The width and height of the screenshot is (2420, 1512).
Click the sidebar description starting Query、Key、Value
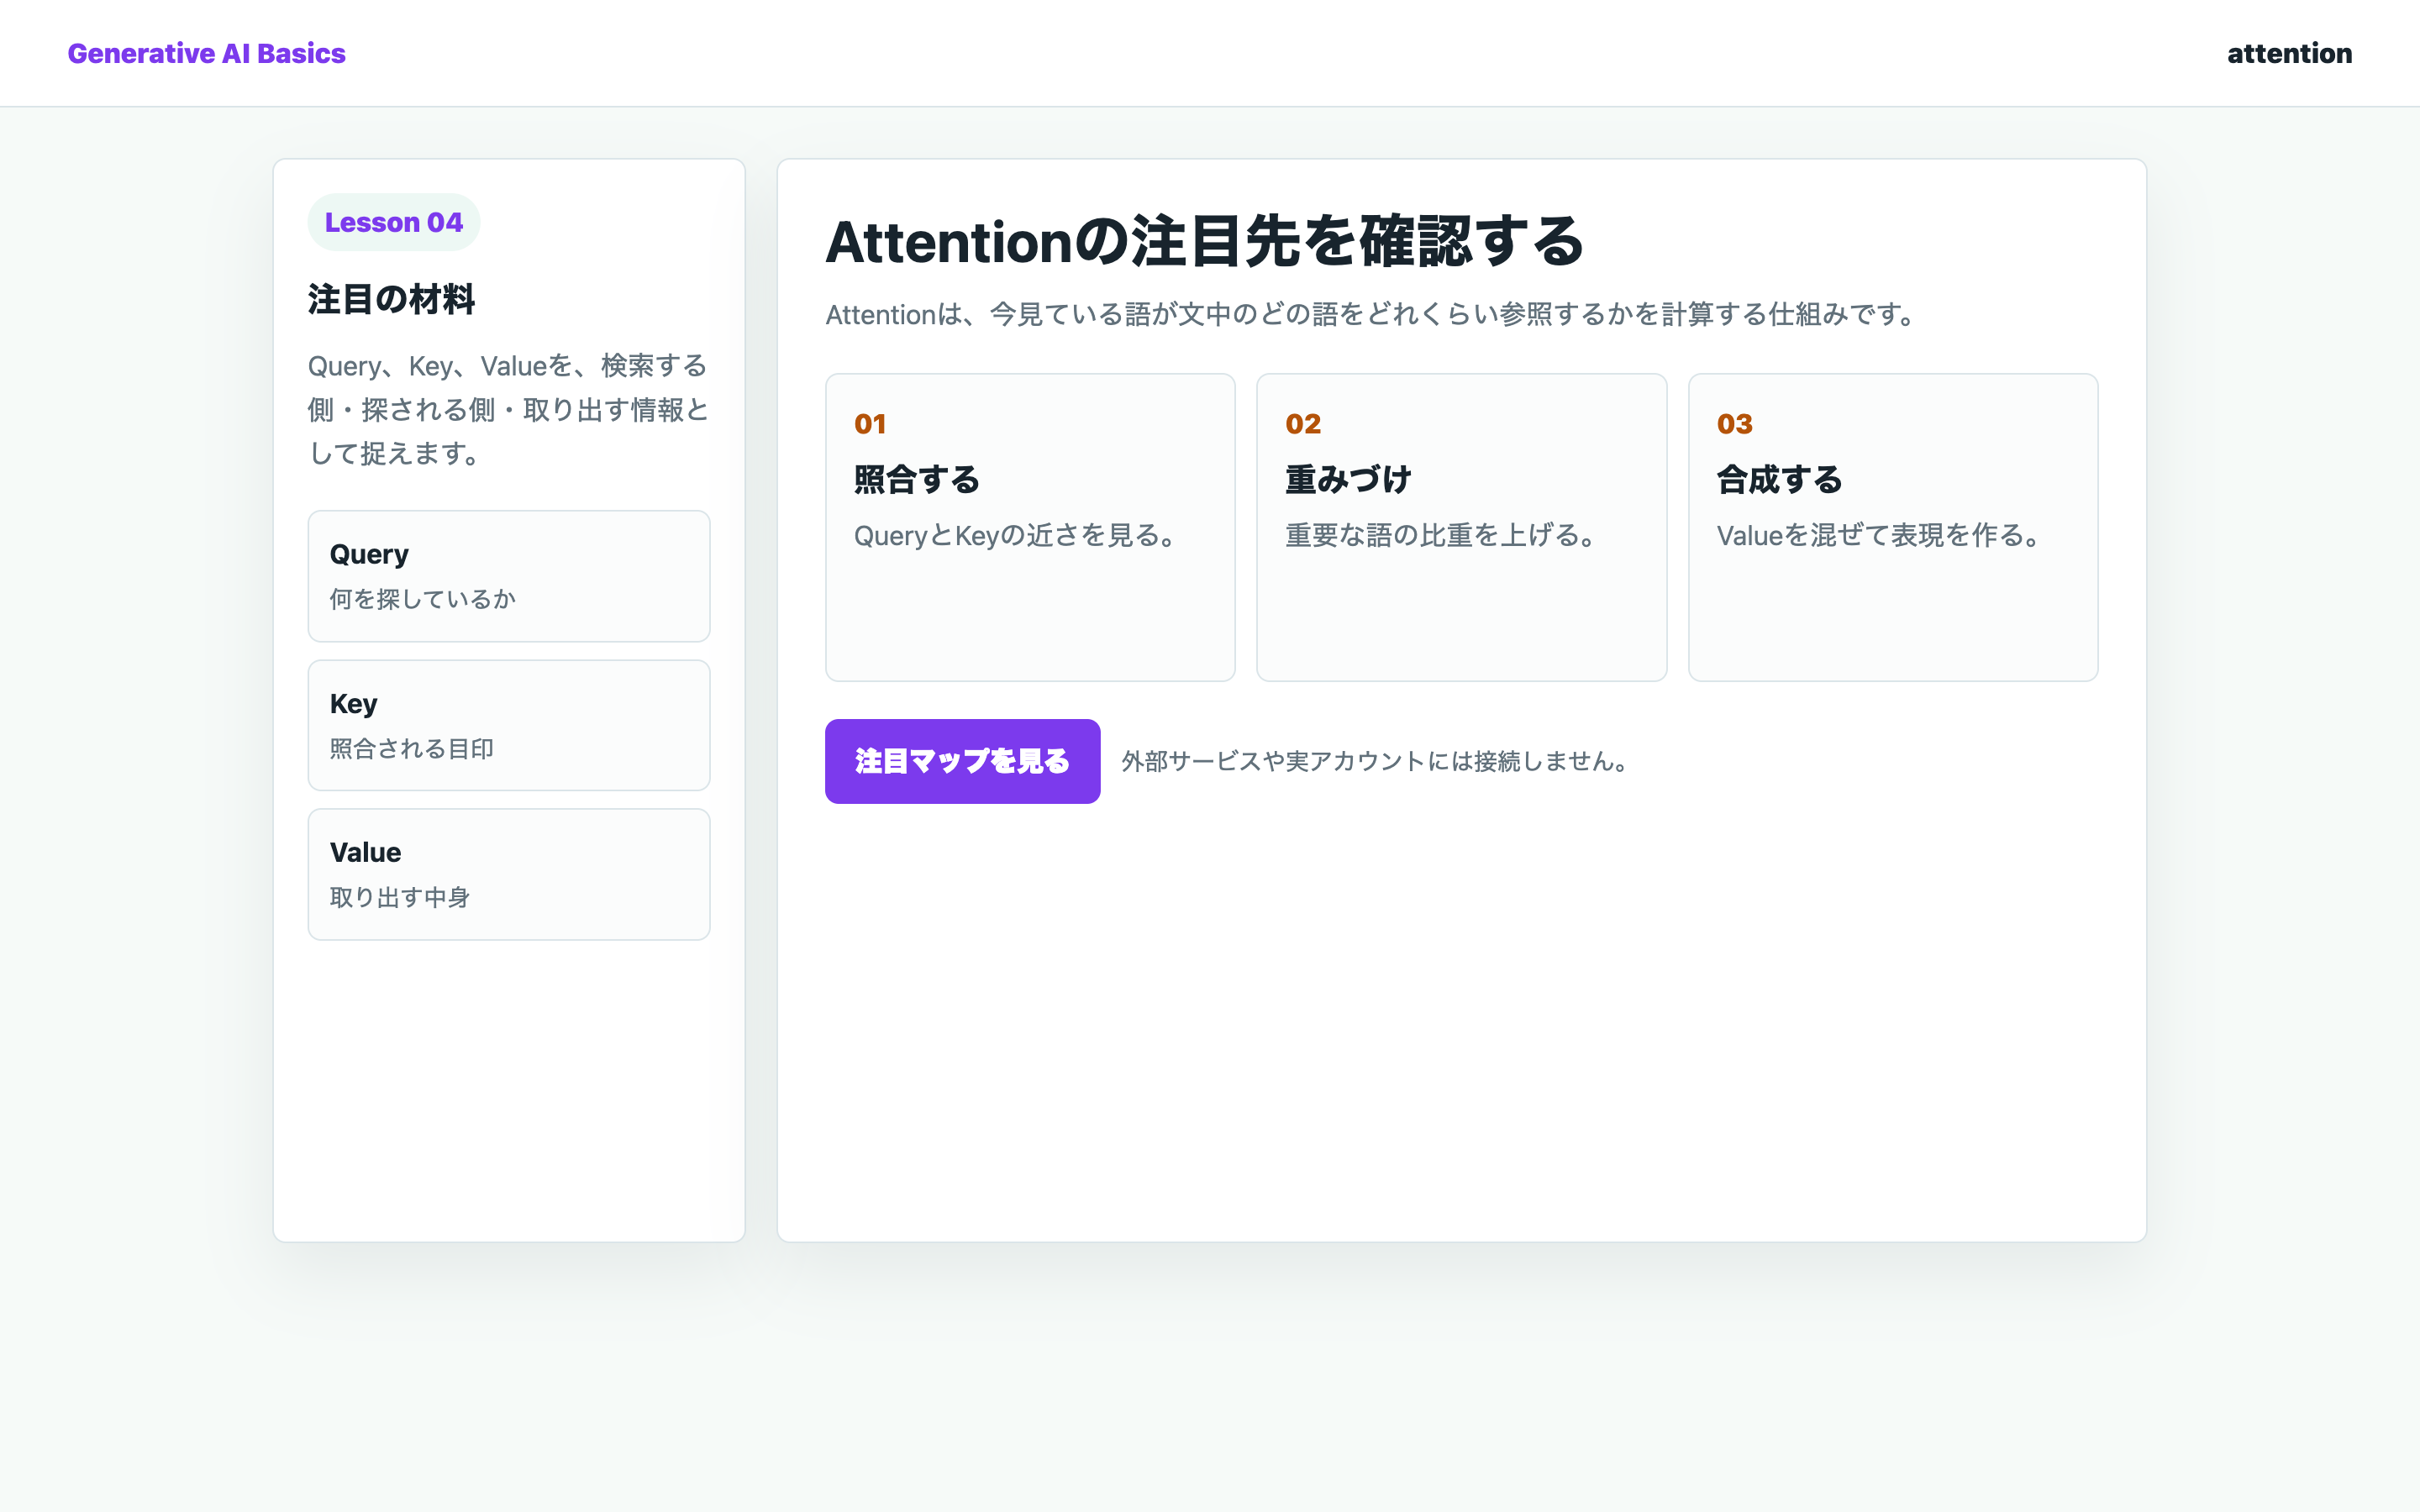pyautogui.click(x=509, y=409)
